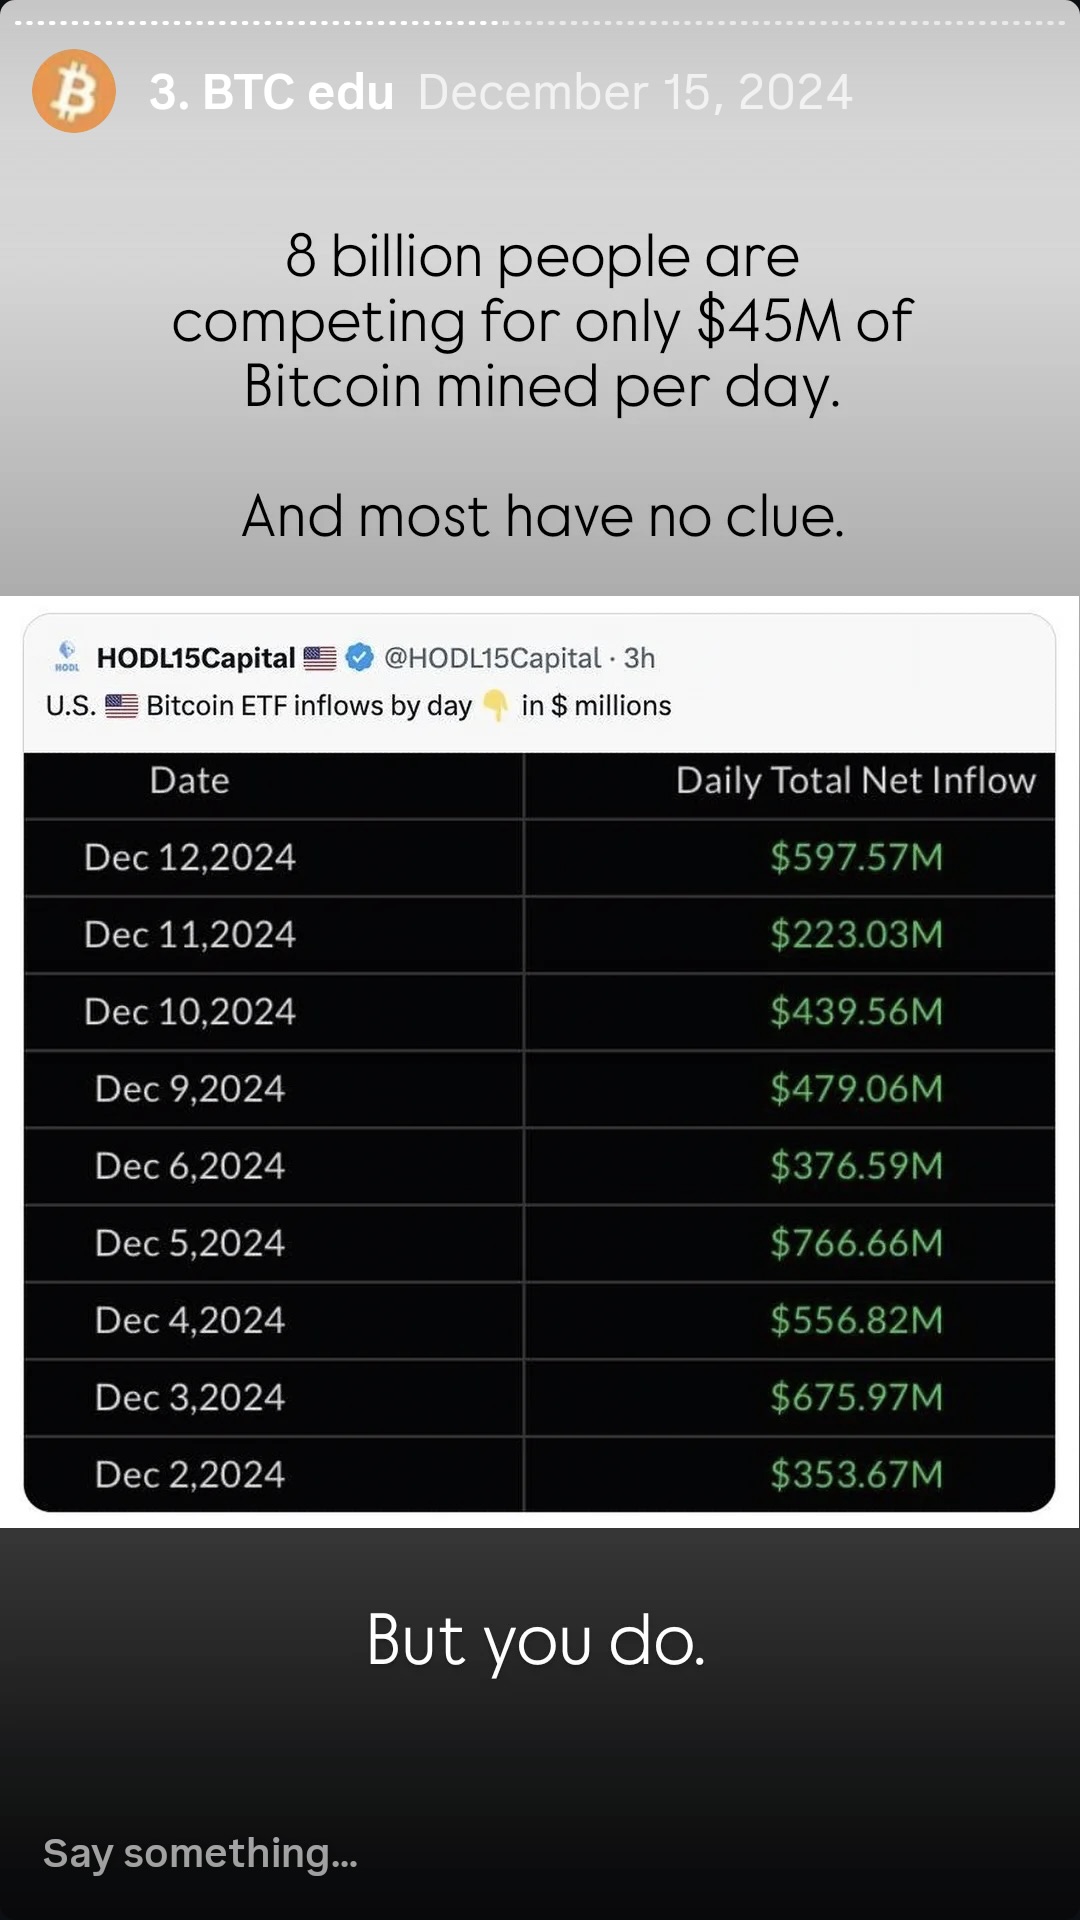Click the US flag beside HODL15Capital name
The height and width of the screenshot is (1920, 1080).
(x=320, y=658)
